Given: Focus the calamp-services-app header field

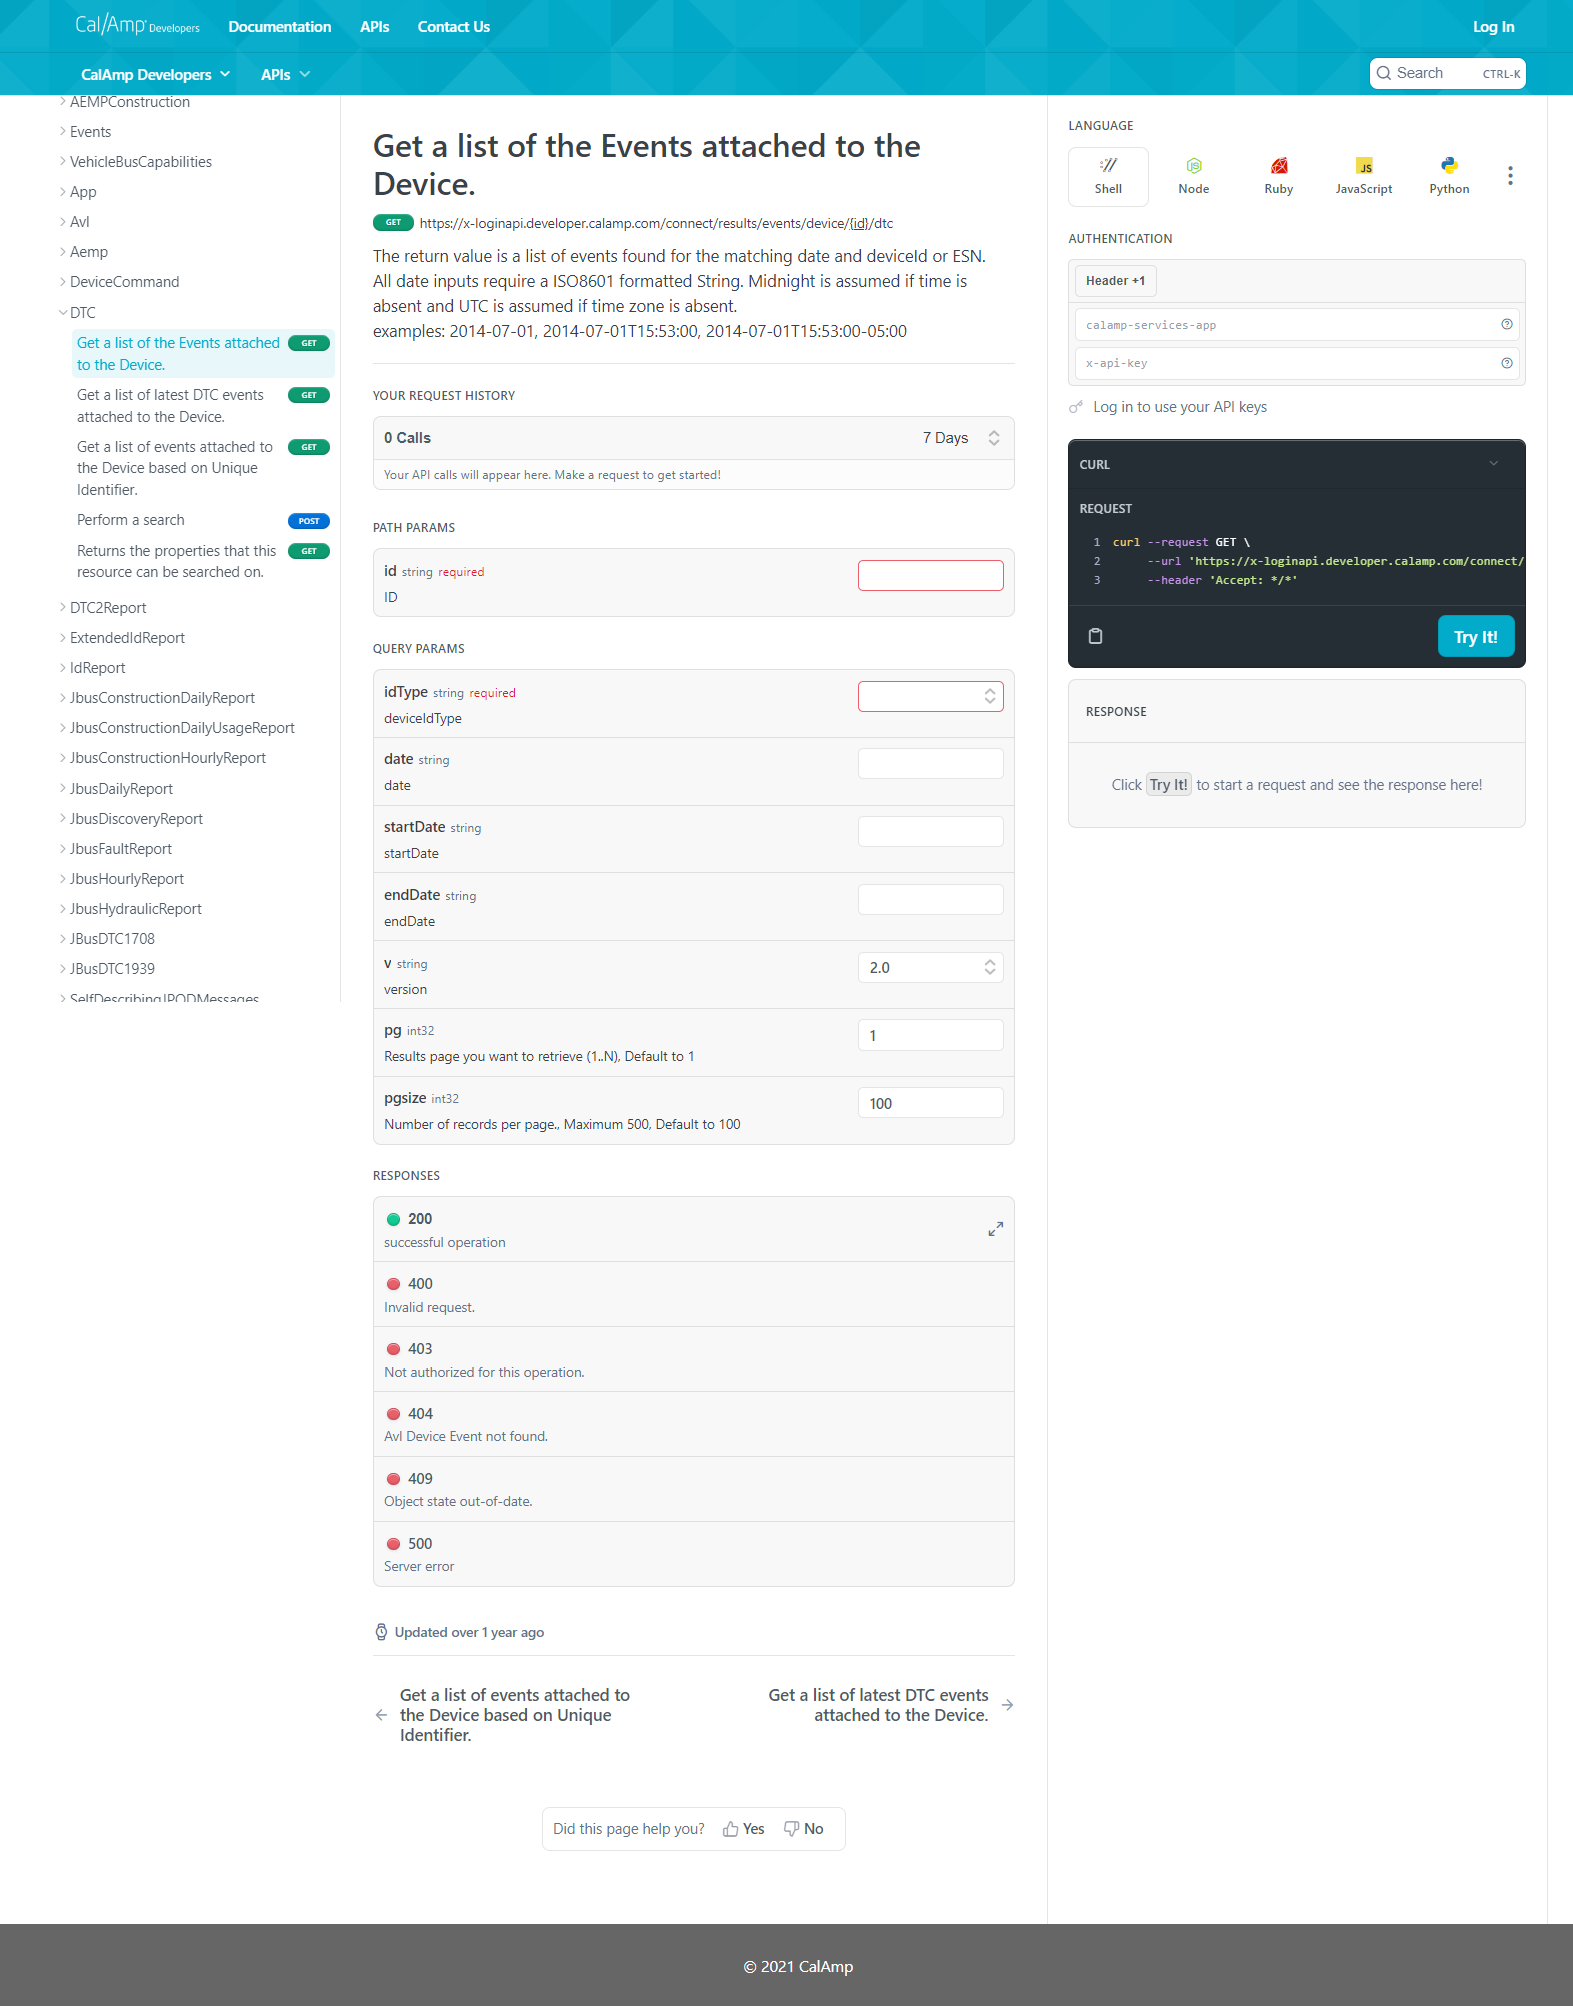Looking at the screenshot, I should pos(1296,324).
